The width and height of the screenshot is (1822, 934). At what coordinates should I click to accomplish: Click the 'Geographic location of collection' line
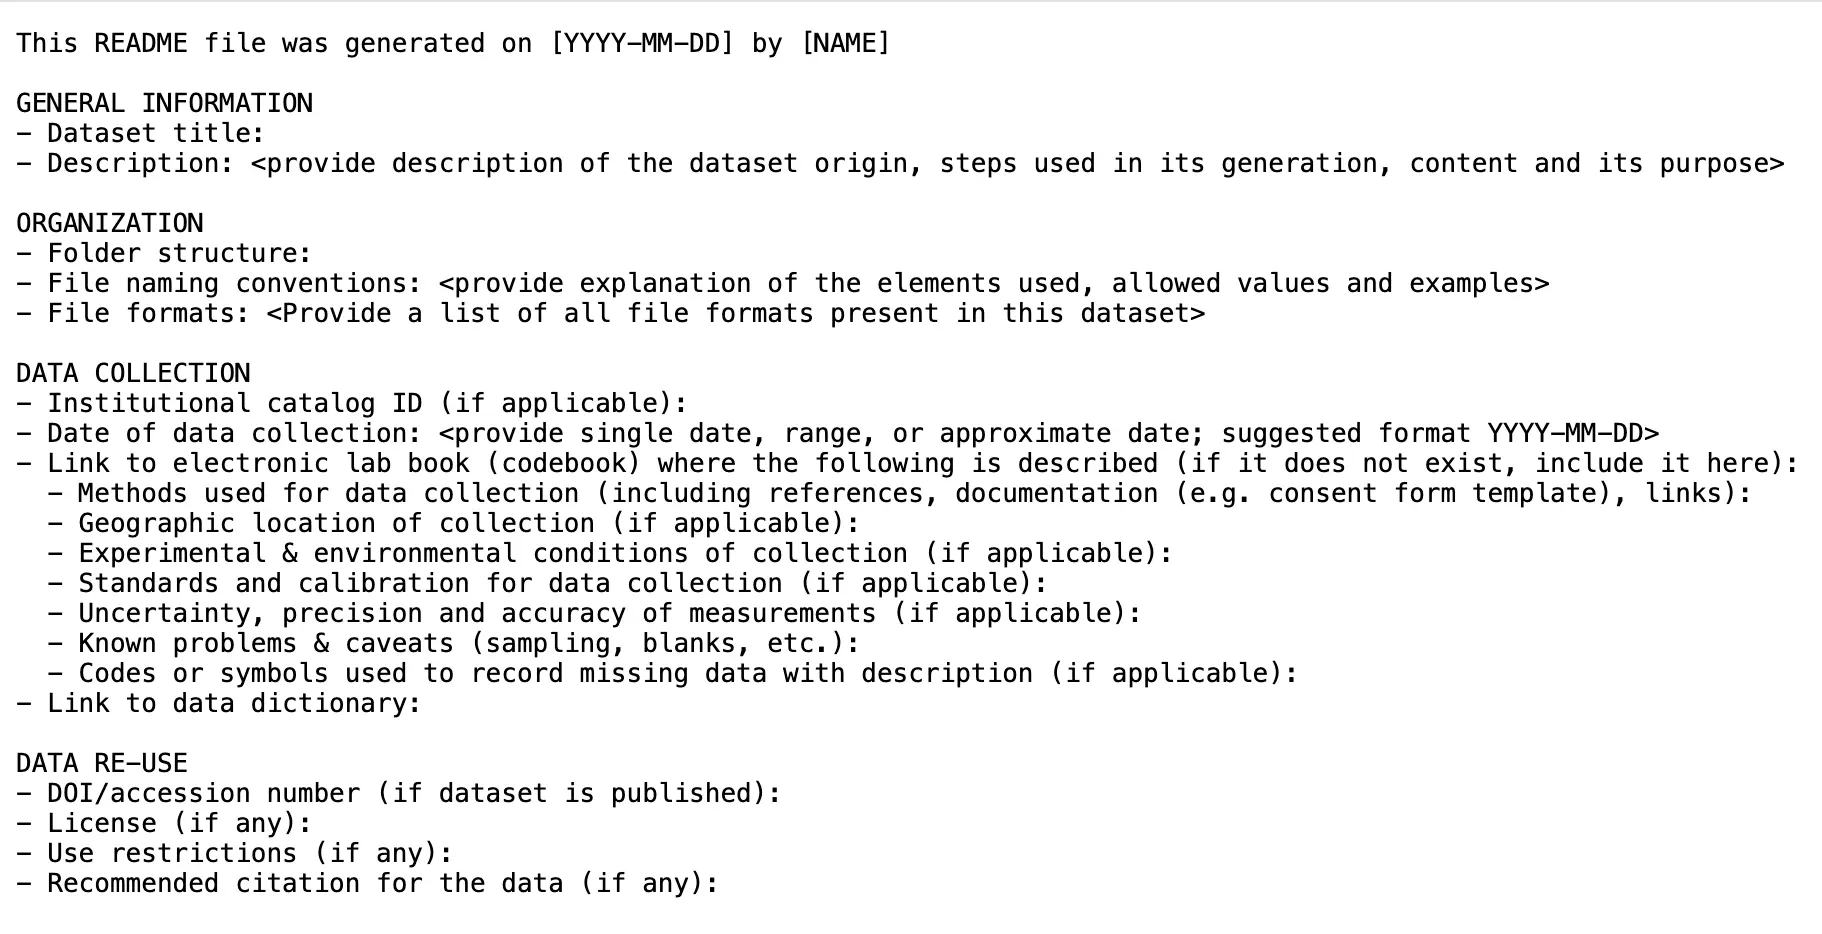[x=468, y=524]
